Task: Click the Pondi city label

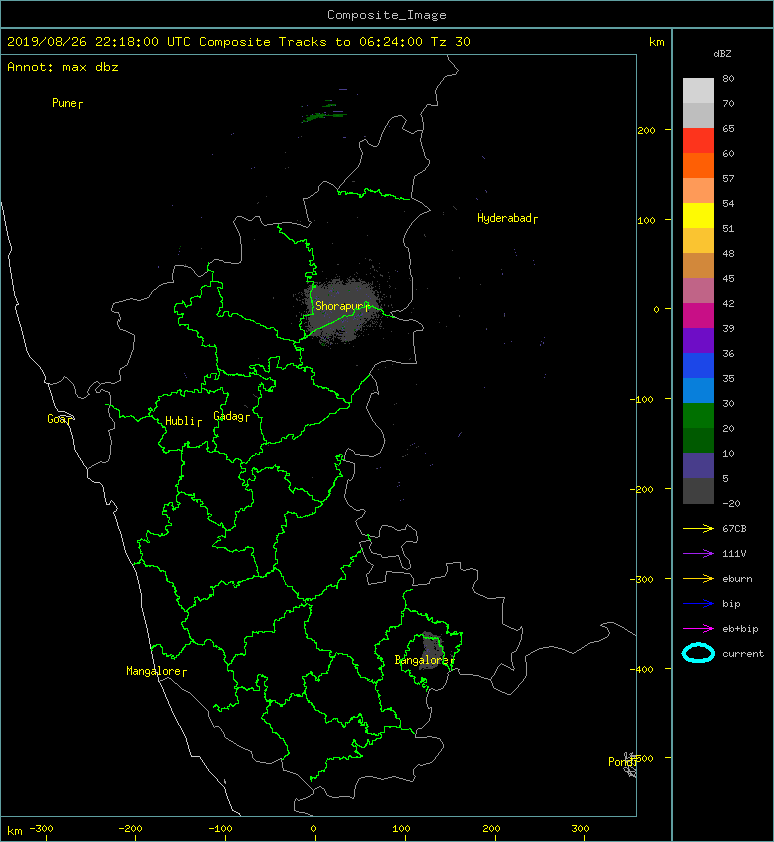Action: (x=621, y=762)
